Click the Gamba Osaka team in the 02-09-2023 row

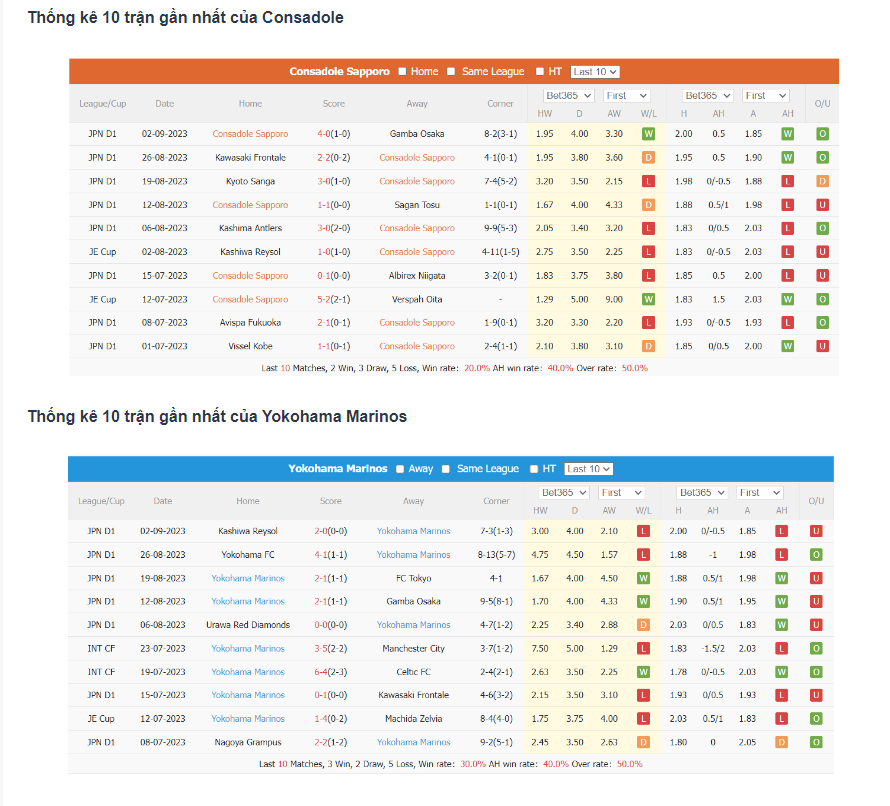(417, 134)
